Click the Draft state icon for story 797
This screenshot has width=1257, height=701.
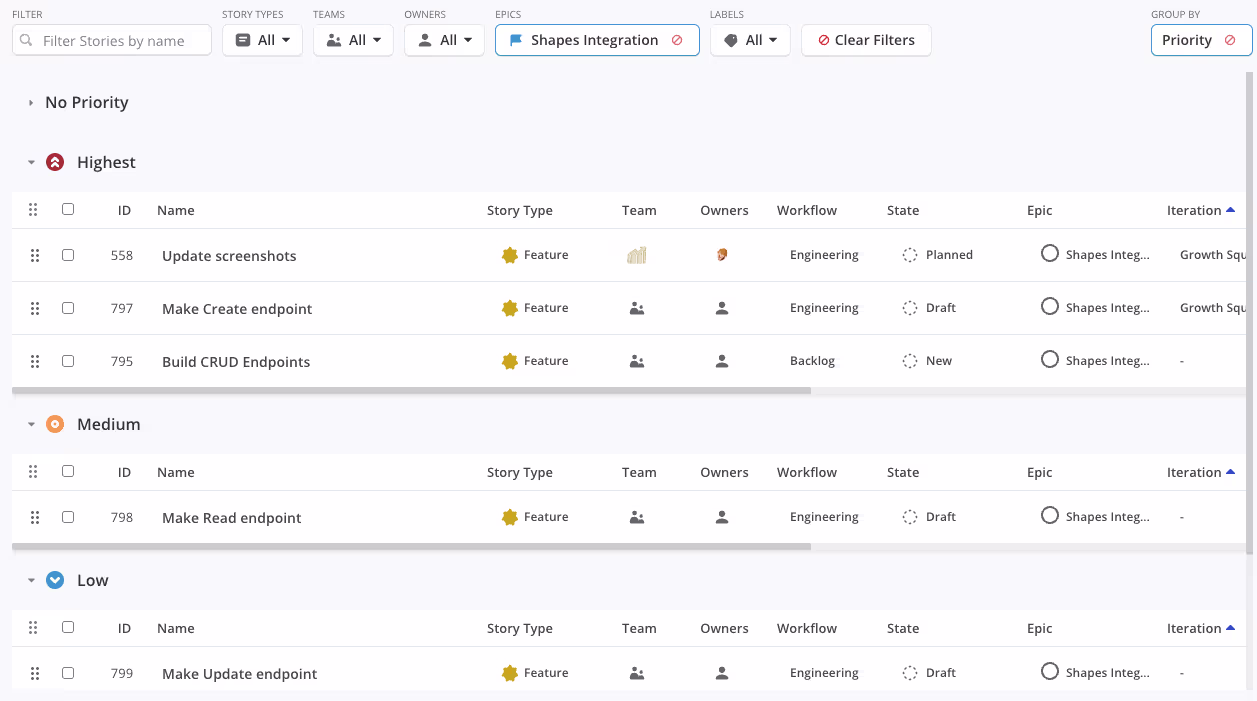coord(910,308)
